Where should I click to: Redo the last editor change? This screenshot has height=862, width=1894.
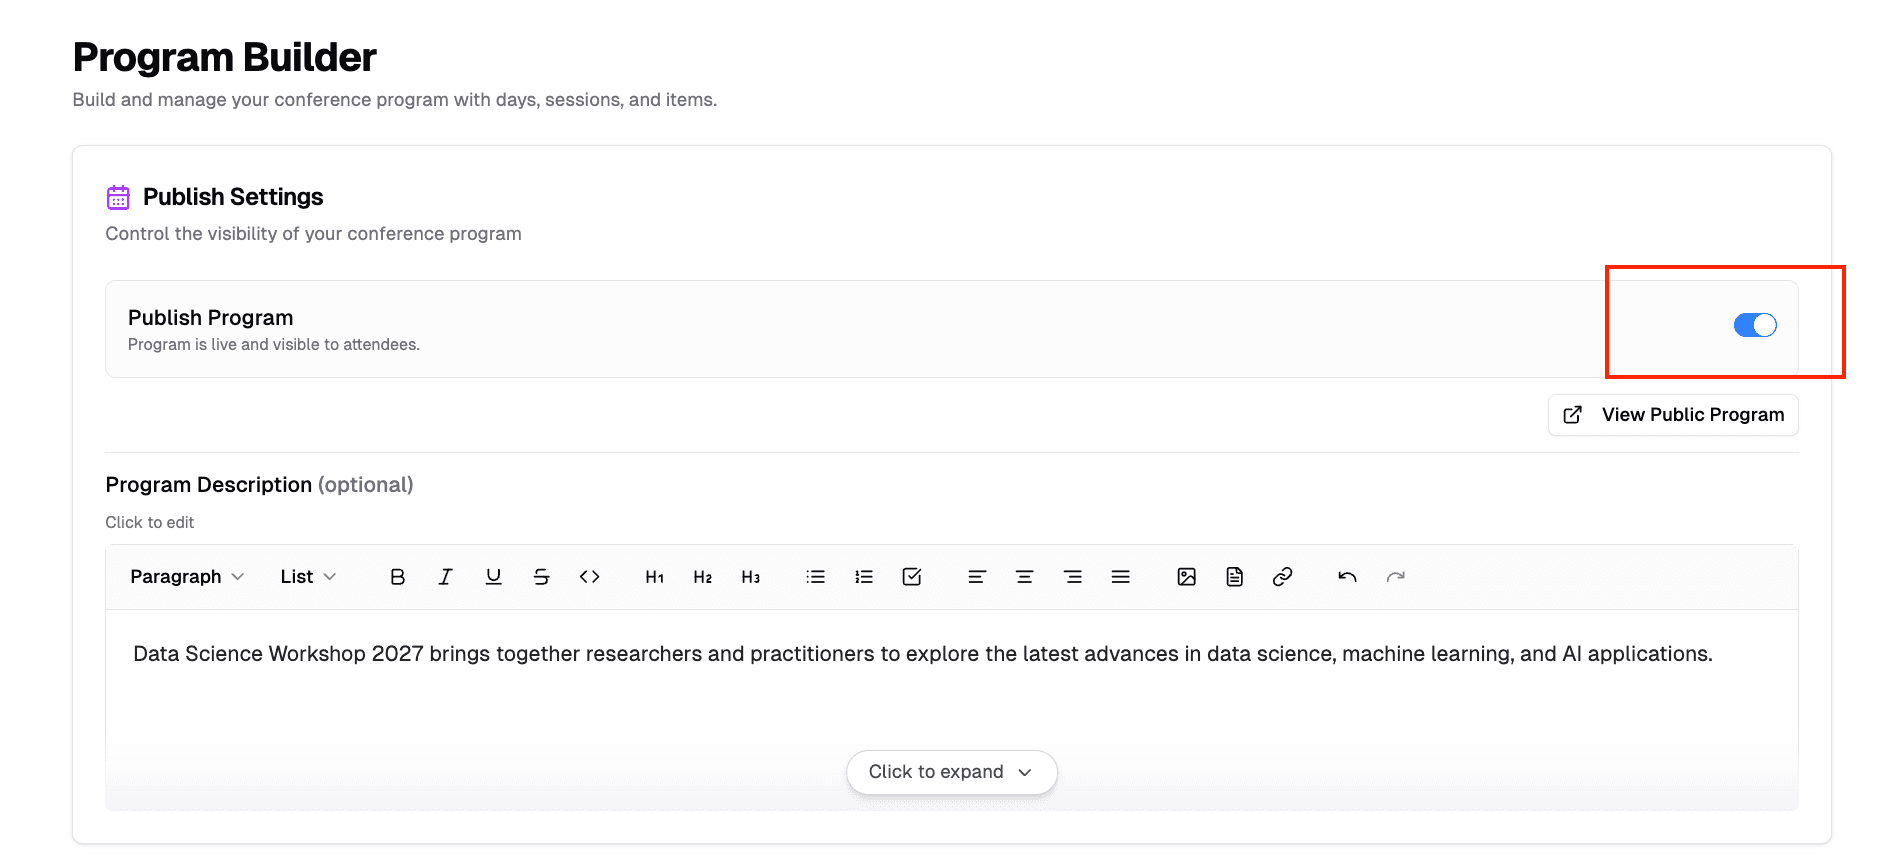tap(1396, 576)
